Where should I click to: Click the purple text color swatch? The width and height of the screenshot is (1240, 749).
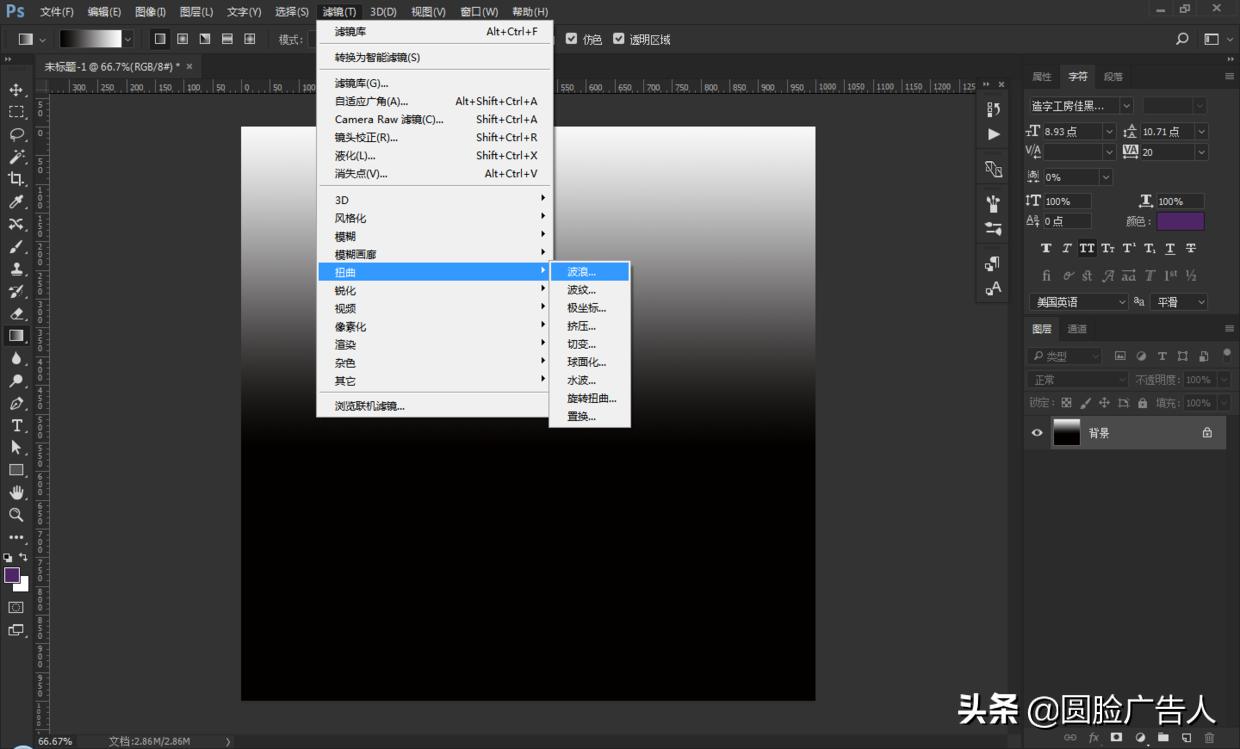[1180, 221]
